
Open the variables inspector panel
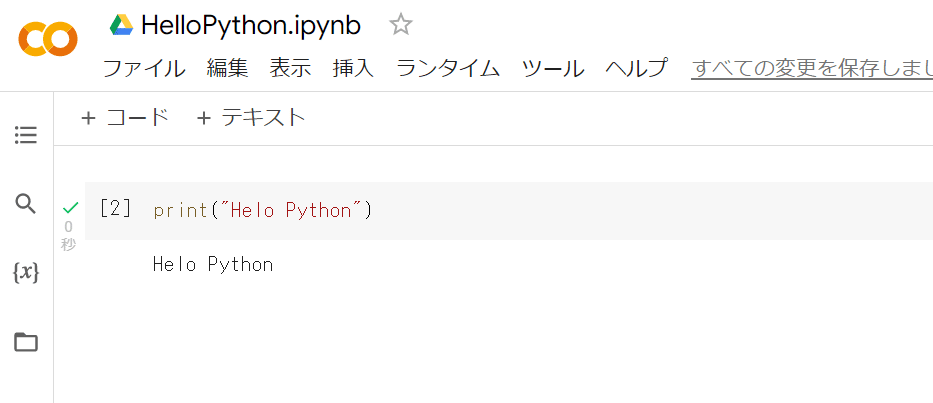point(26,272)
